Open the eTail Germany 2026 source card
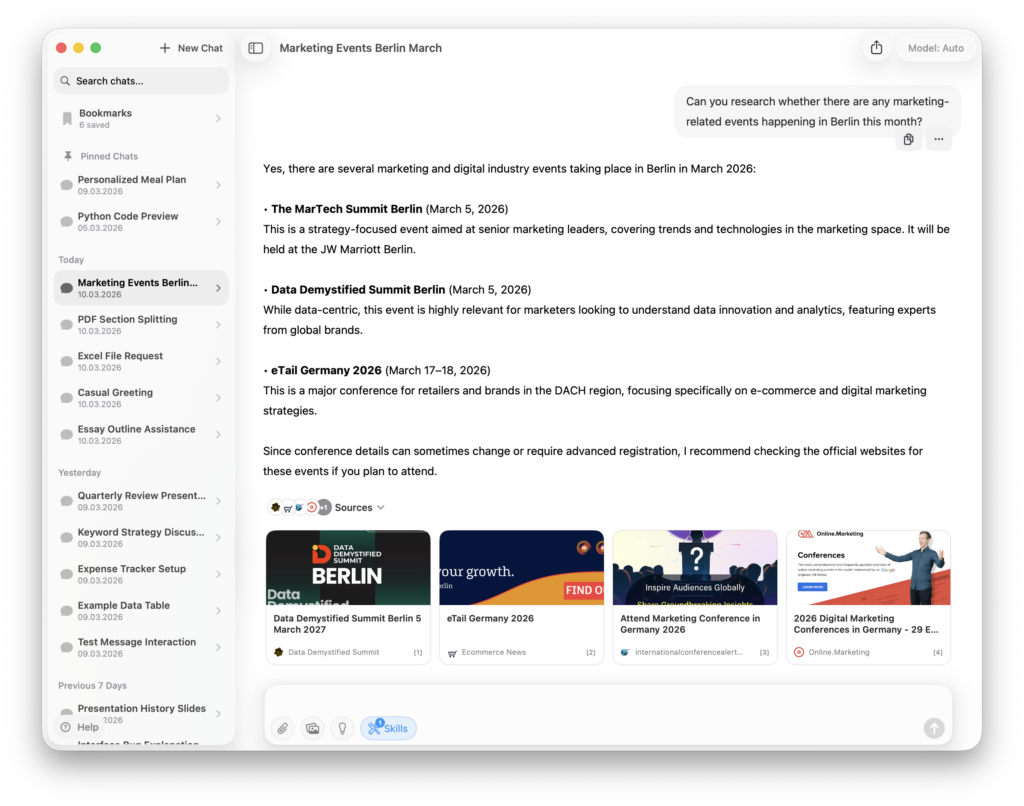The image size is (1024, 806). point(521,597)
